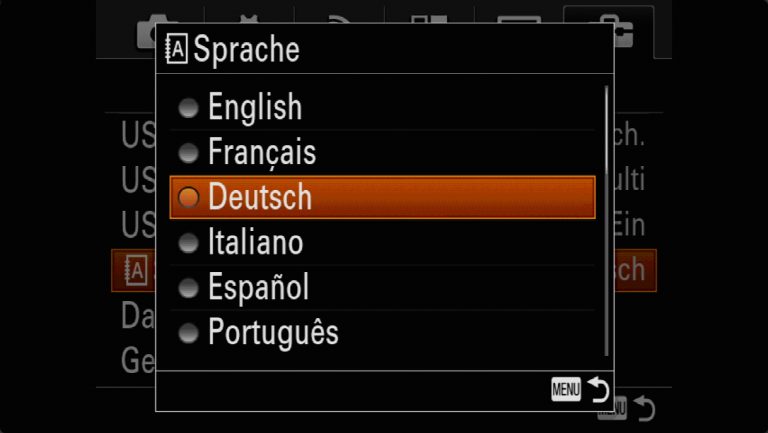Choose Italiano from the language list
Viewport: 768px width, 433px height.
[383, 242]
